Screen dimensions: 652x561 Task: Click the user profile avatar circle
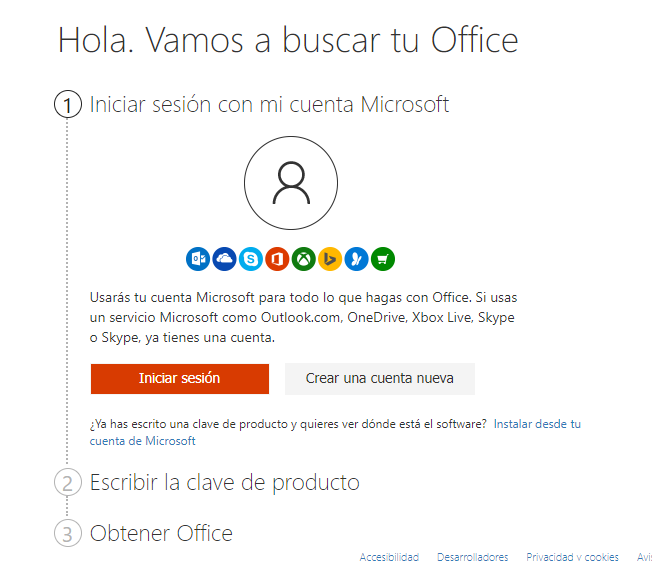pos(291,183)
